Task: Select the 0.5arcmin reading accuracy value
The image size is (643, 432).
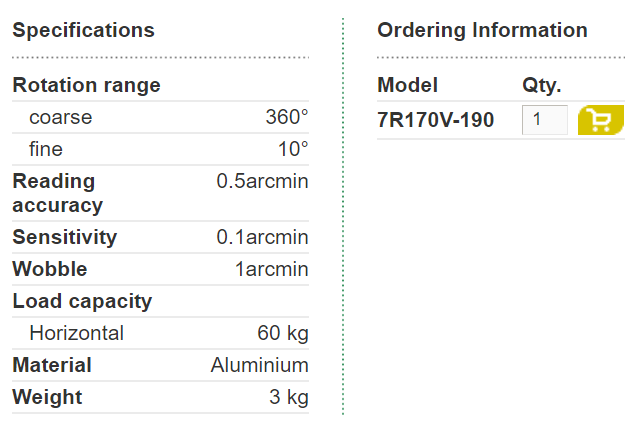Action: coord(262,181)
